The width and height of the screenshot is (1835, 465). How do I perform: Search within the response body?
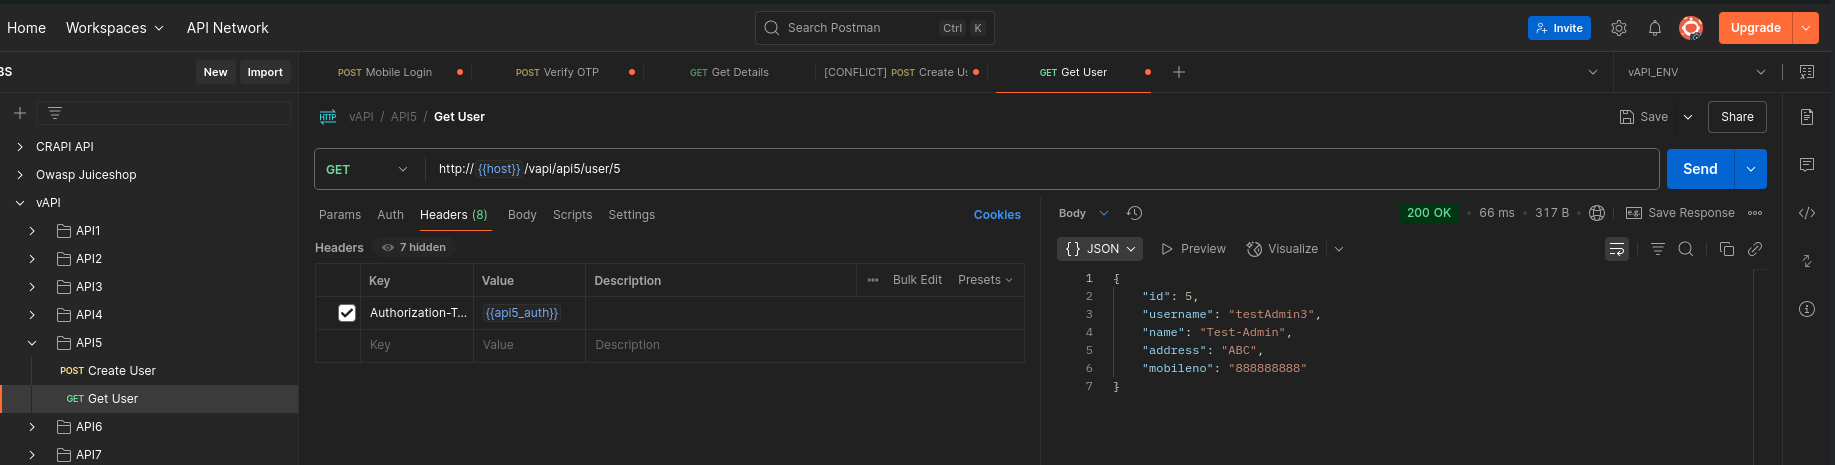[1685, 249]
